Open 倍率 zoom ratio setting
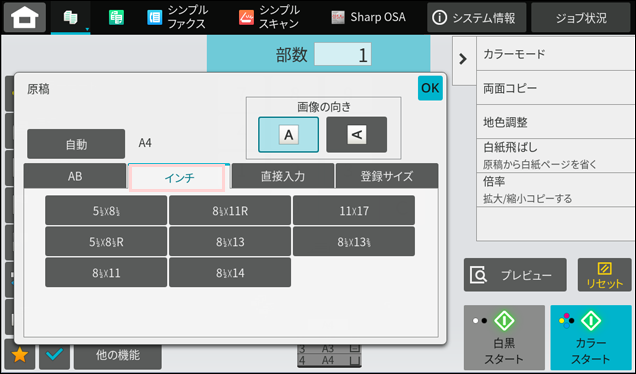636x374 pixels. 556,189
